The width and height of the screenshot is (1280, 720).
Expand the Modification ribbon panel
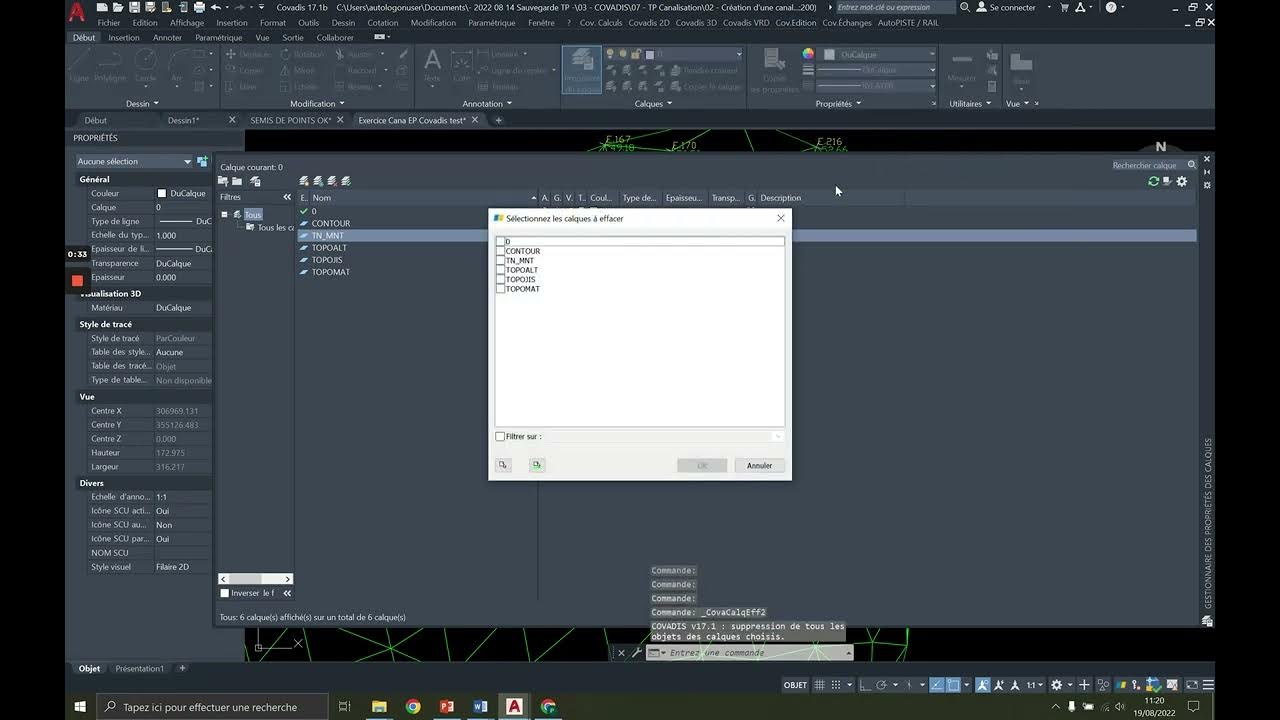(317, 103)
